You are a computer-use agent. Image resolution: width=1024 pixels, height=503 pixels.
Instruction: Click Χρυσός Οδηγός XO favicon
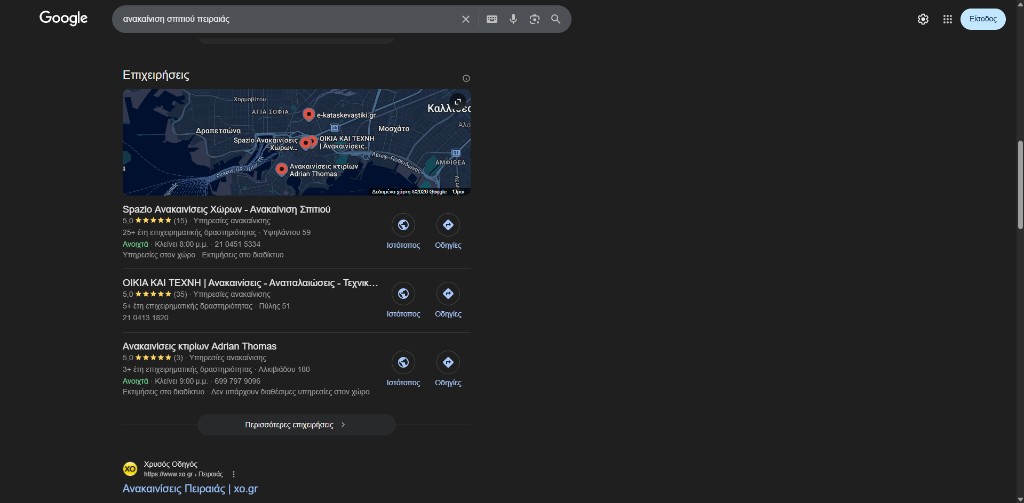tap(130, 469)
